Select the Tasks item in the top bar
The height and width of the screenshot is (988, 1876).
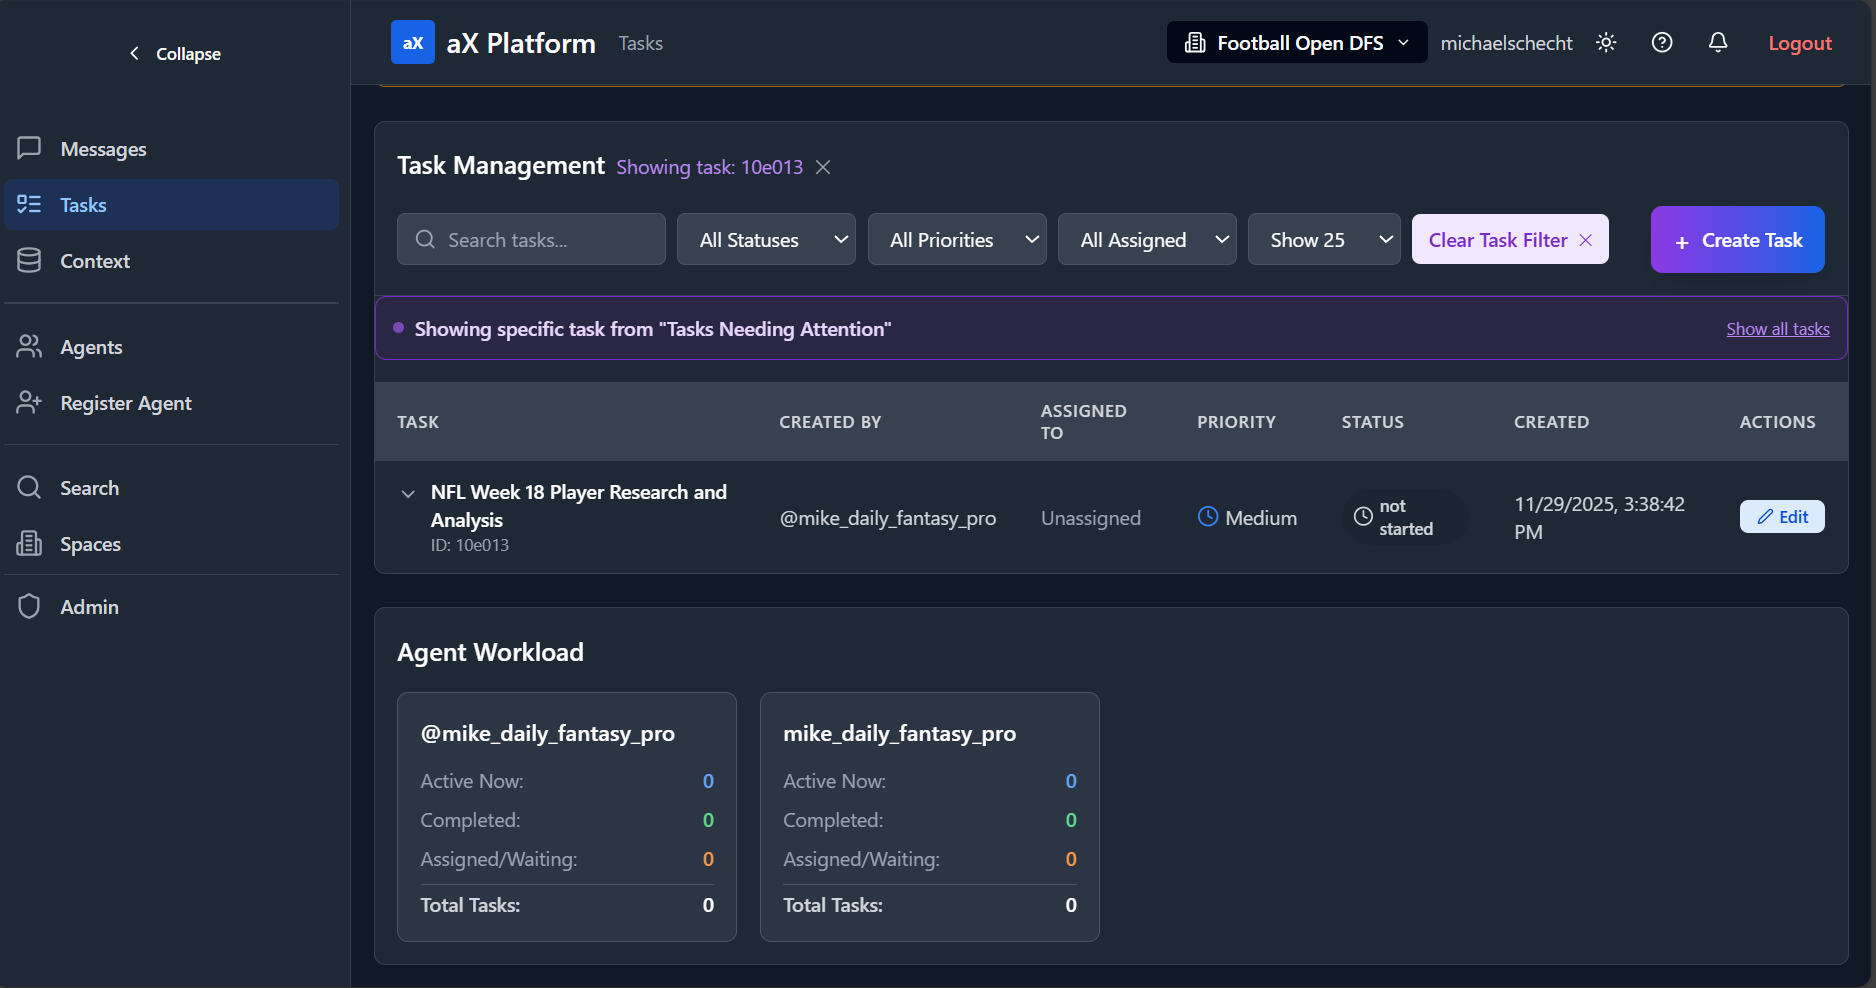[x=640, y=43]
